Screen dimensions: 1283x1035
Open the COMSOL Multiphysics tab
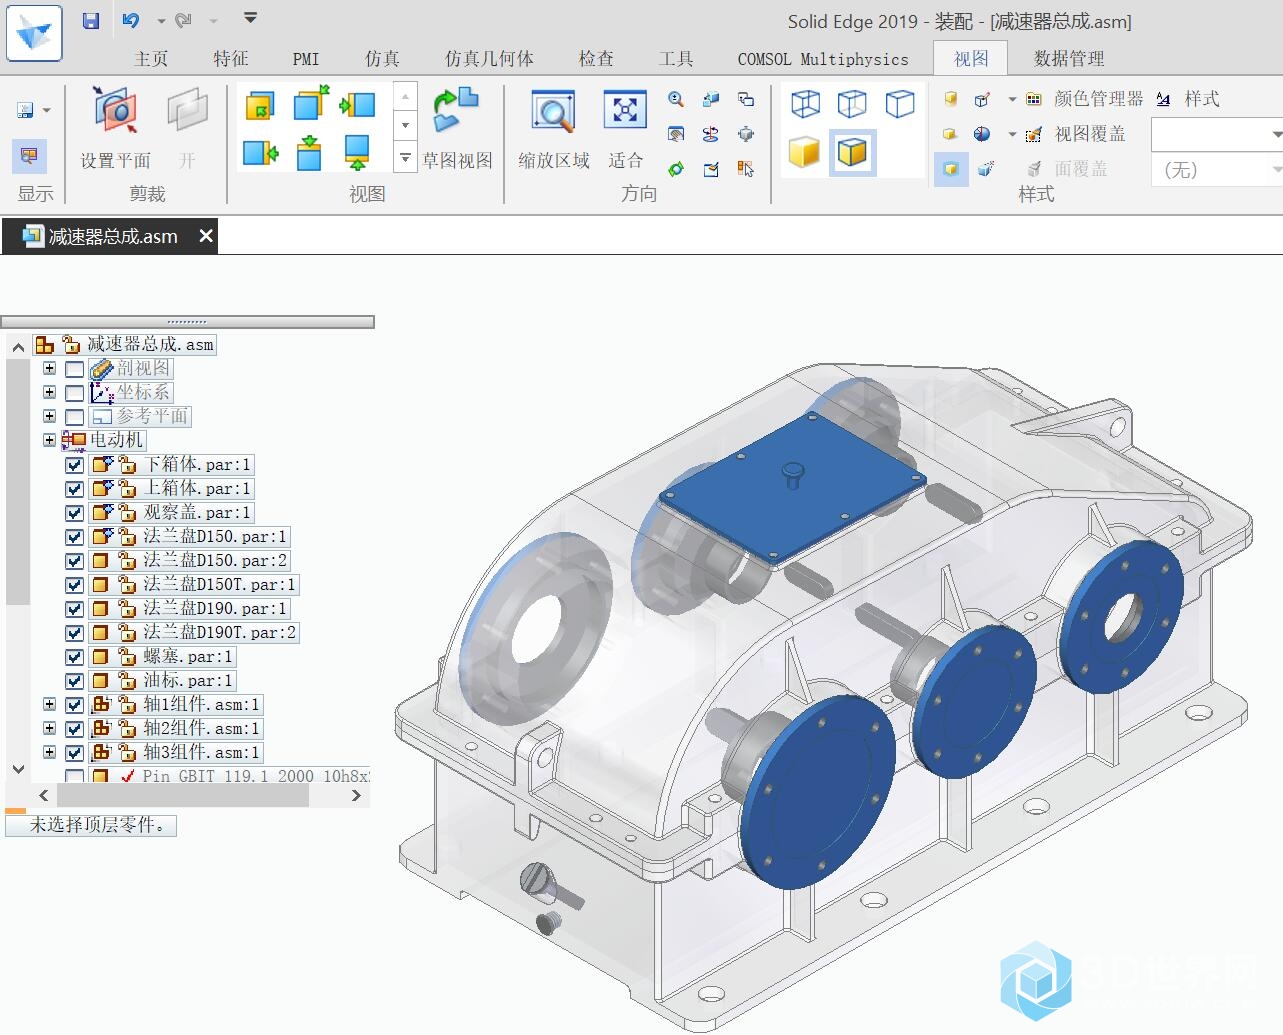point(823,59)
